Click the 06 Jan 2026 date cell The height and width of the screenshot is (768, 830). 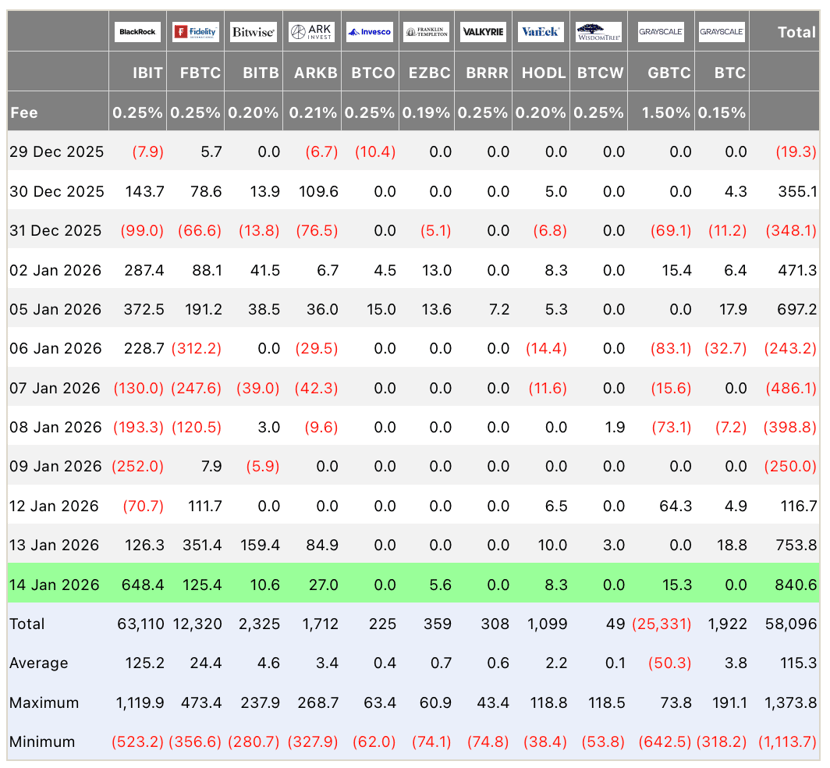[x=56, y=348]
